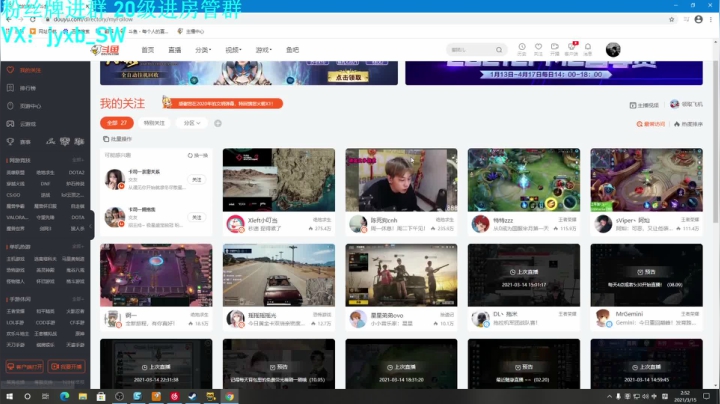Open the 云游戏 gamepad sidebar item
The image size is (720, 404).
pyautogui.click(x=22, y=124)
